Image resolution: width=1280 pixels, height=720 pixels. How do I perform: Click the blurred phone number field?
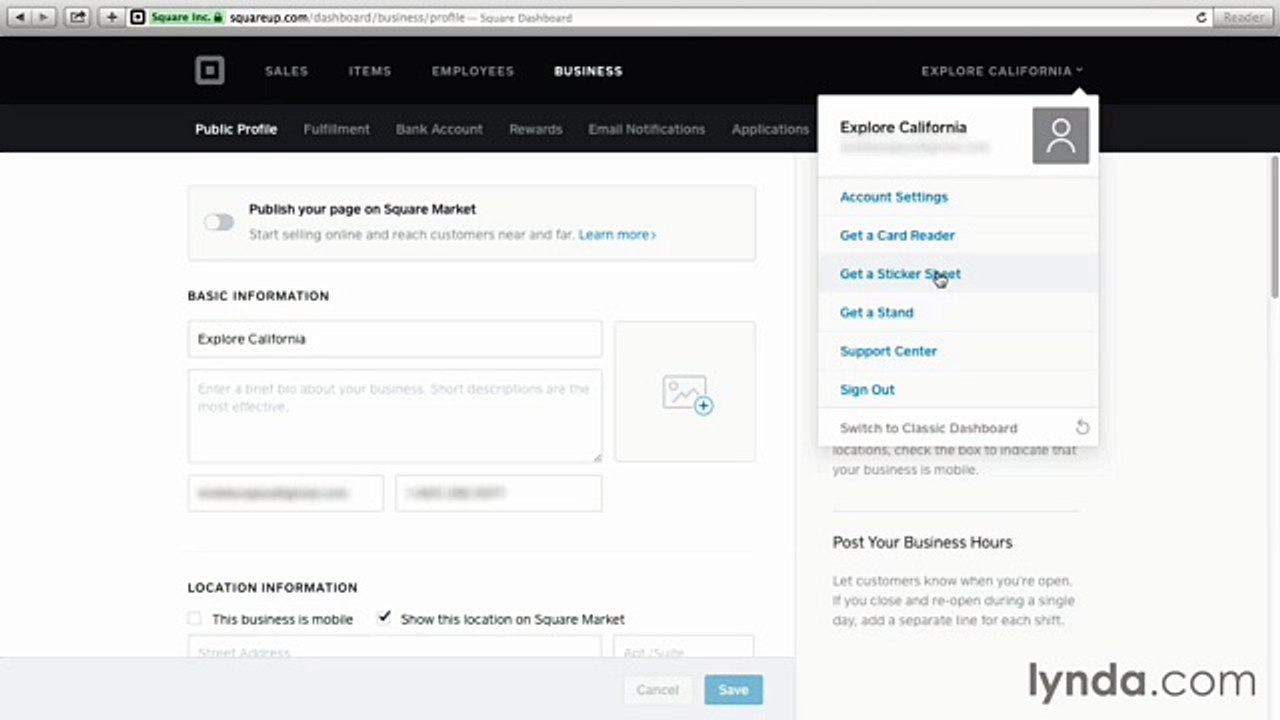coord(499,493)
